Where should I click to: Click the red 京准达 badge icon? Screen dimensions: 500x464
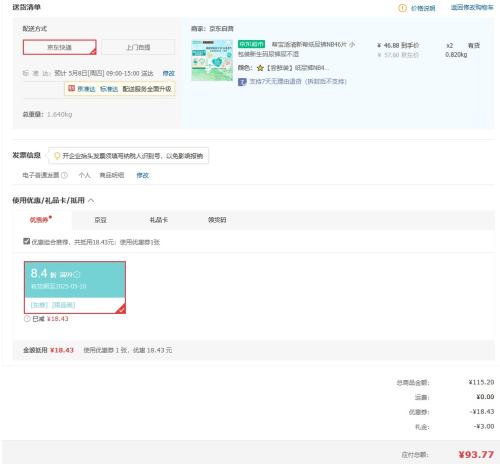click(x=71, y=88)
